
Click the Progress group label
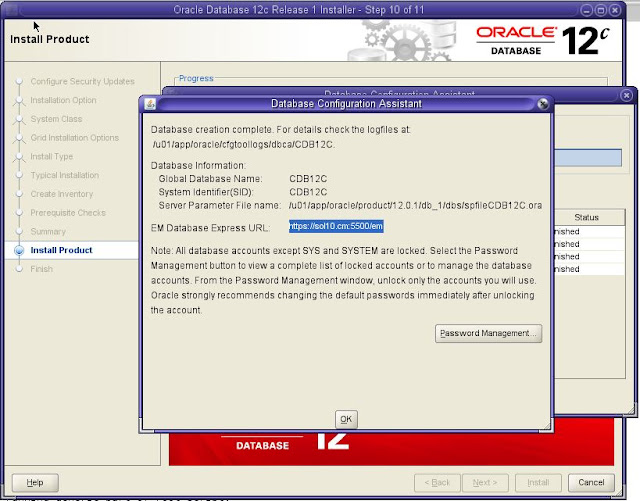pos(196,78)
